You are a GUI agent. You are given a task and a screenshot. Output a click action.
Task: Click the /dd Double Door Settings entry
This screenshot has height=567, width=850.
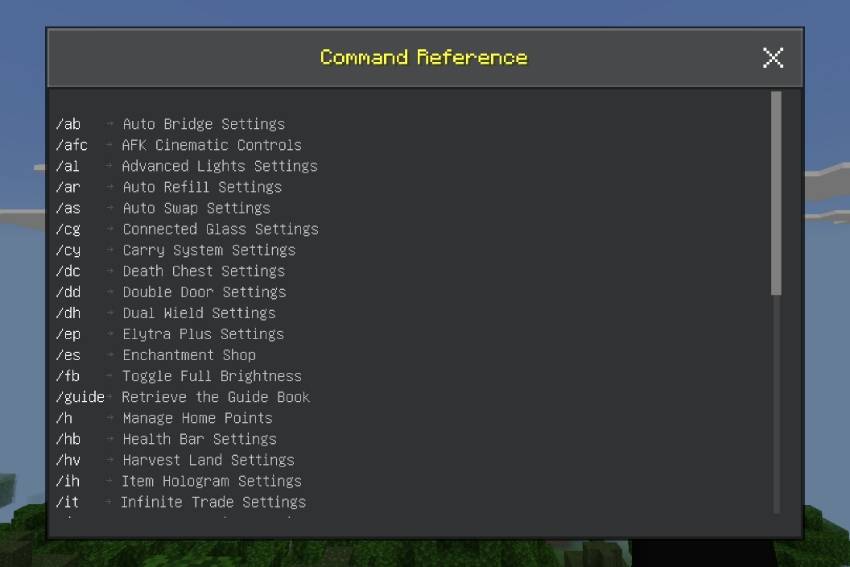click(x=171, y=292)
